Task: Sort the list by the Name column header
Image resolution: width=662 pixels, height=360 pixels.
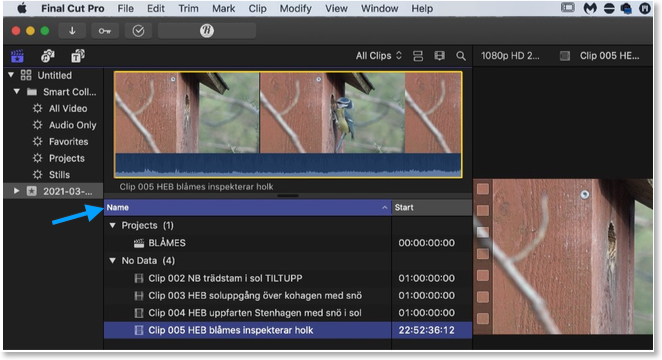Action: click(x=247, y=207)
